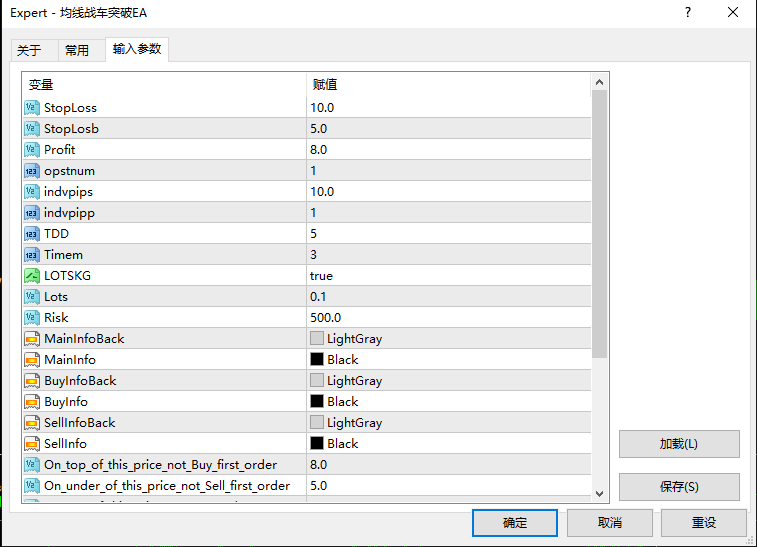Viewport: 757px width, 547px height.
Task: Click the TDD integer icon
Action: [31, 234]
